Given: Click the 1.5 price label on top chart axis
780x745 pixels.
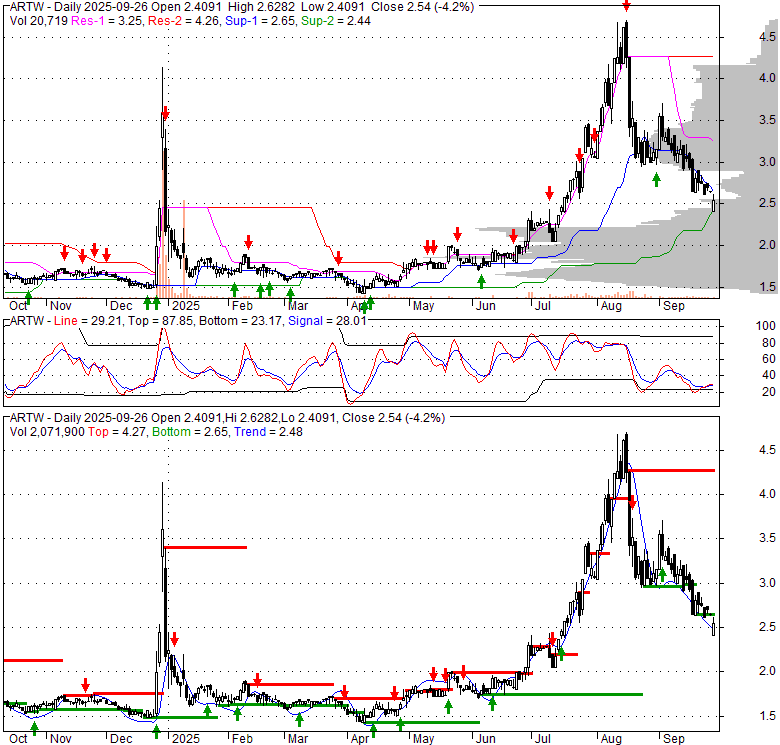Looking at the screenshot, I should (767, 287).
